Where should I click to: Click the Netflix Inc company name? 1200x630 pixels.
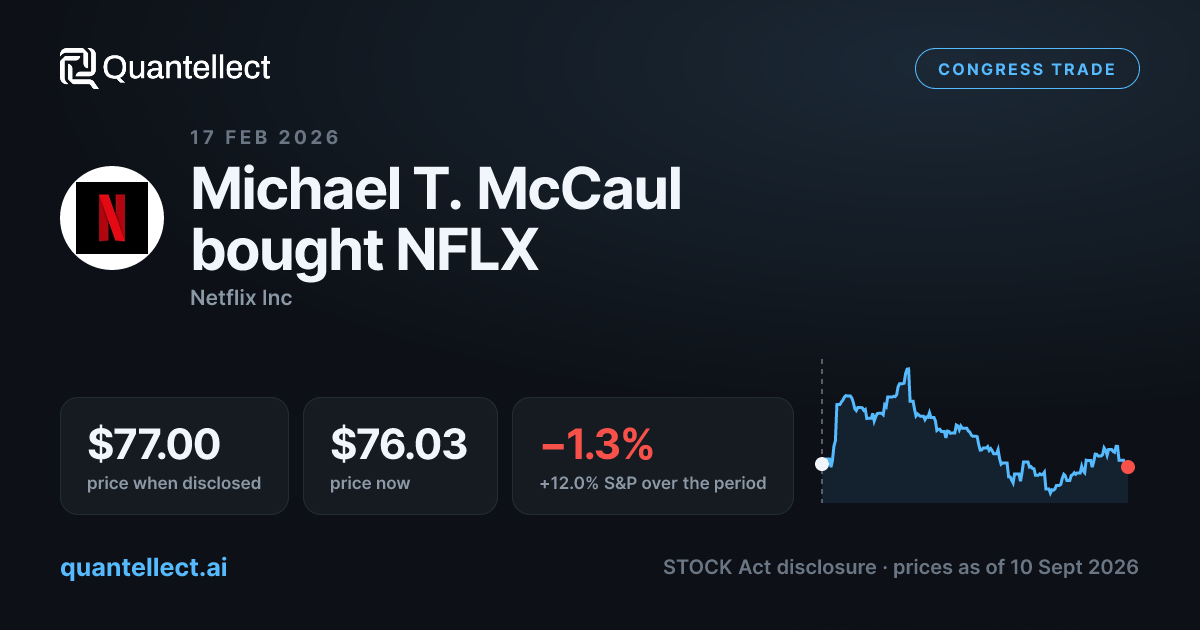point(241,298)
